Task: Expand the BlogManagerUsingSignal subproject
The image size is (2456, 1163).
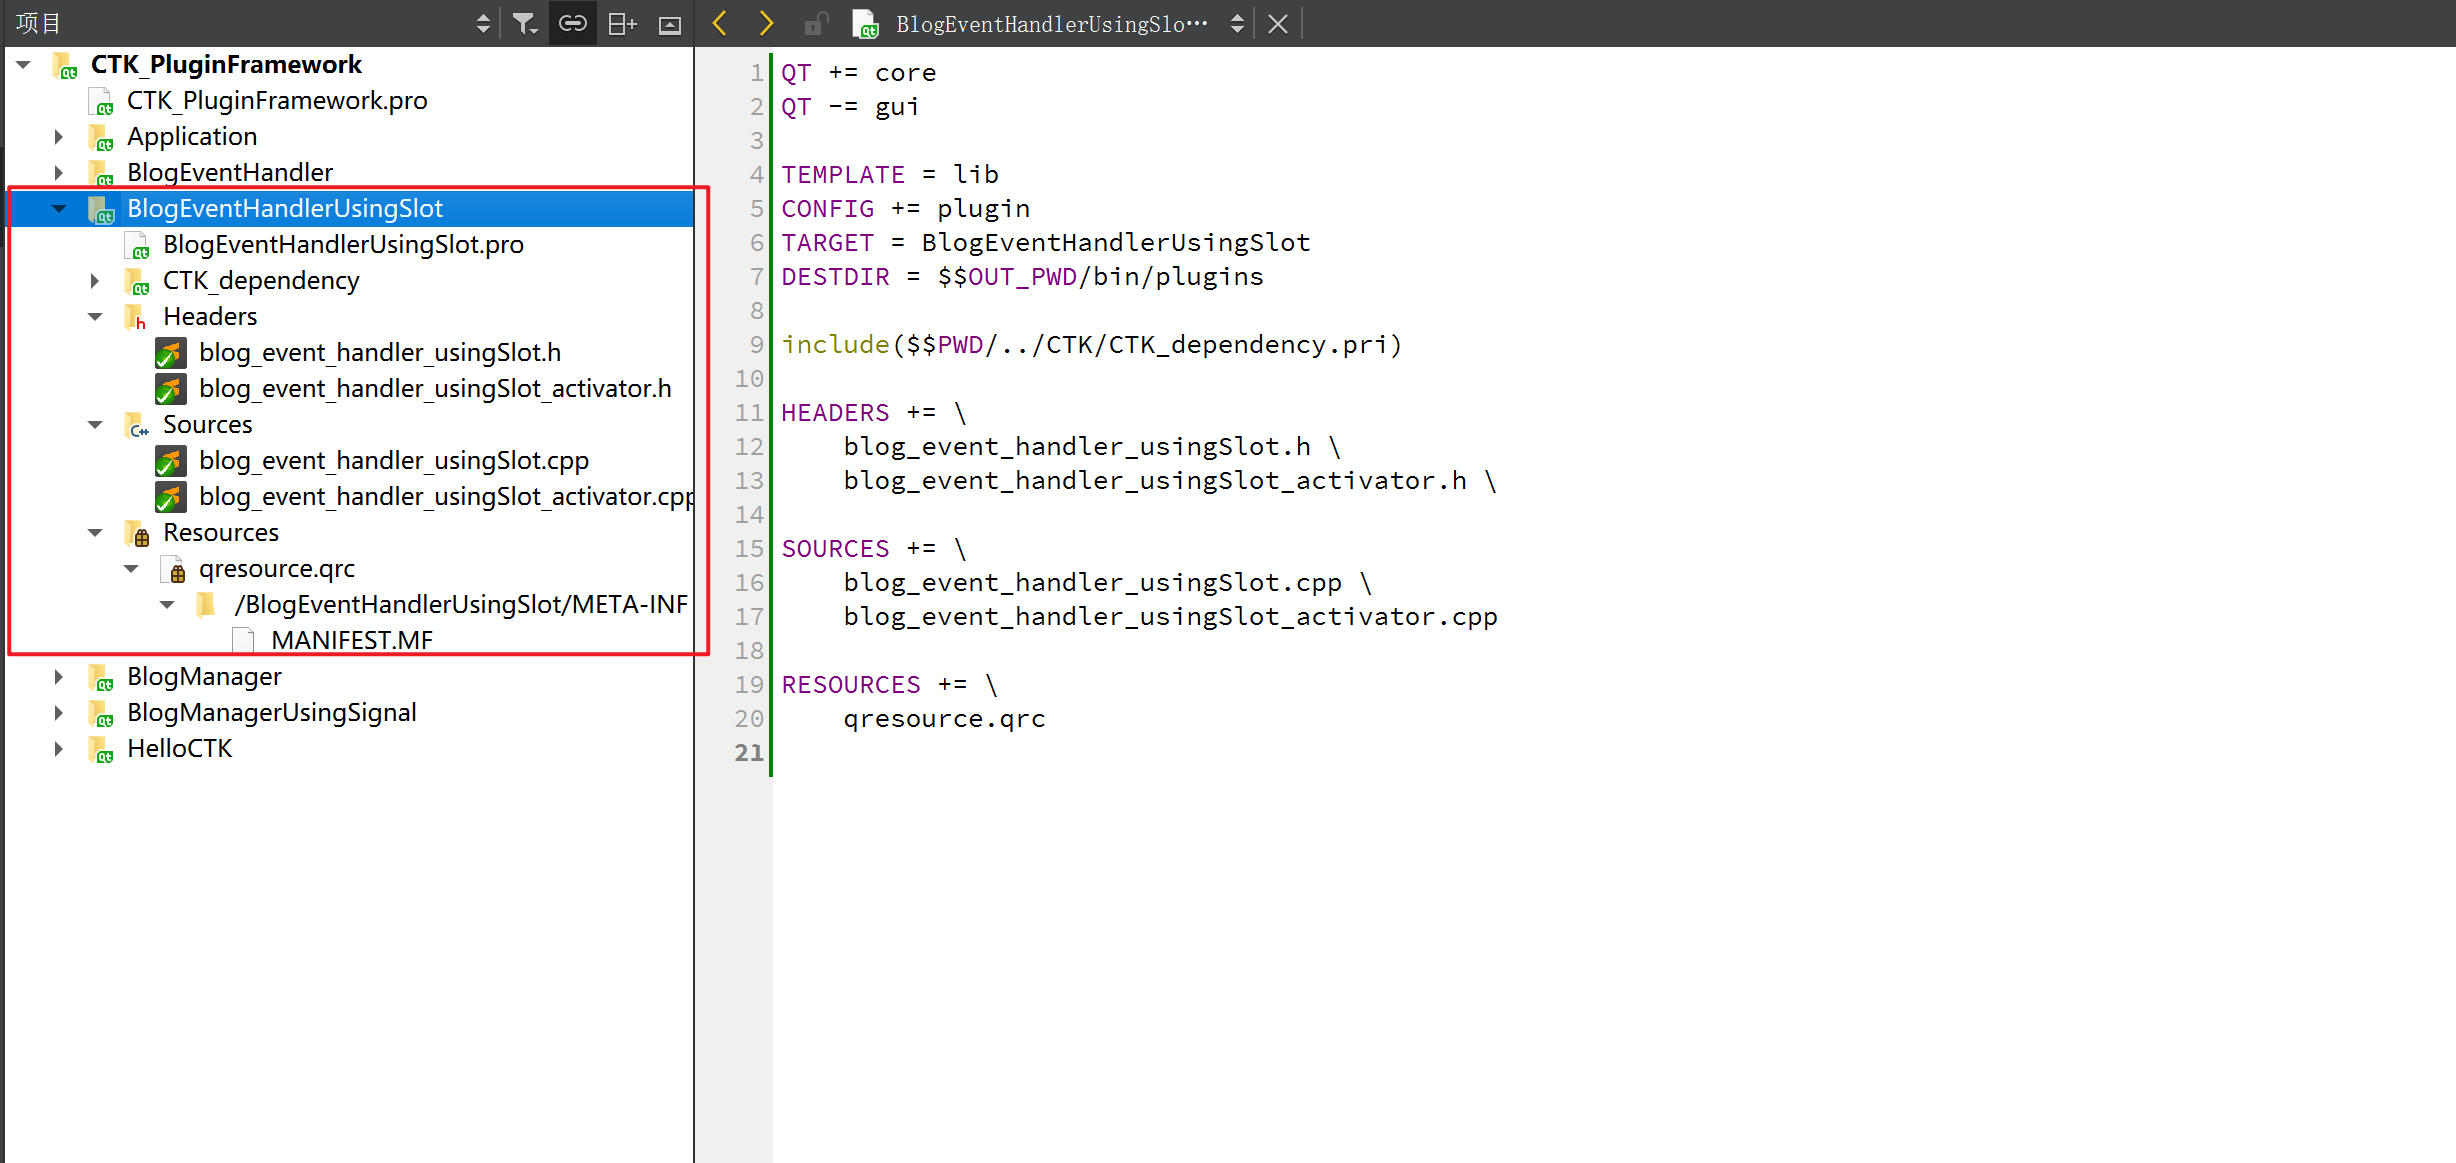Action: [59, 713]
